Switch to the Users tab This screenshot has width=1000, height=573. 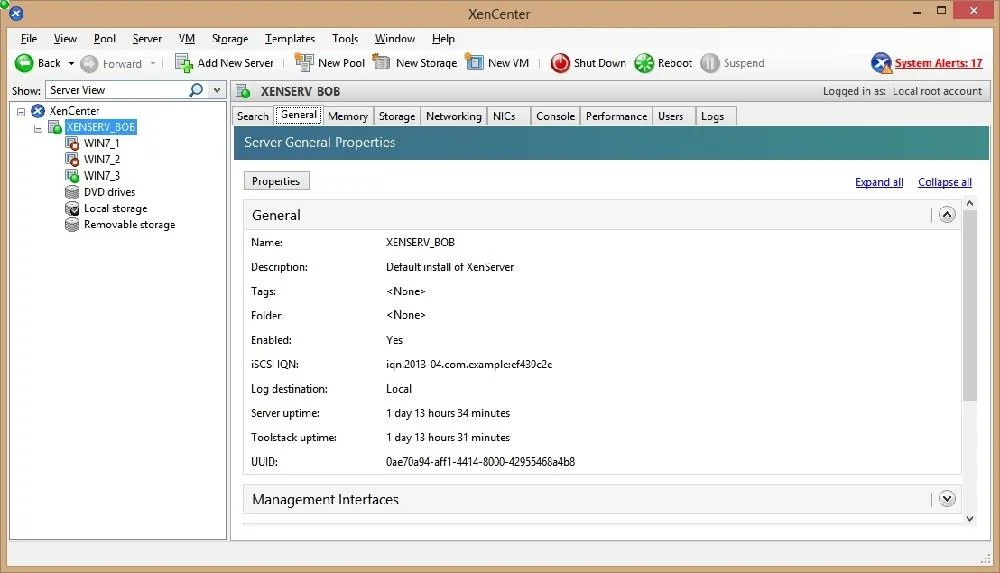tap(671, 116)
